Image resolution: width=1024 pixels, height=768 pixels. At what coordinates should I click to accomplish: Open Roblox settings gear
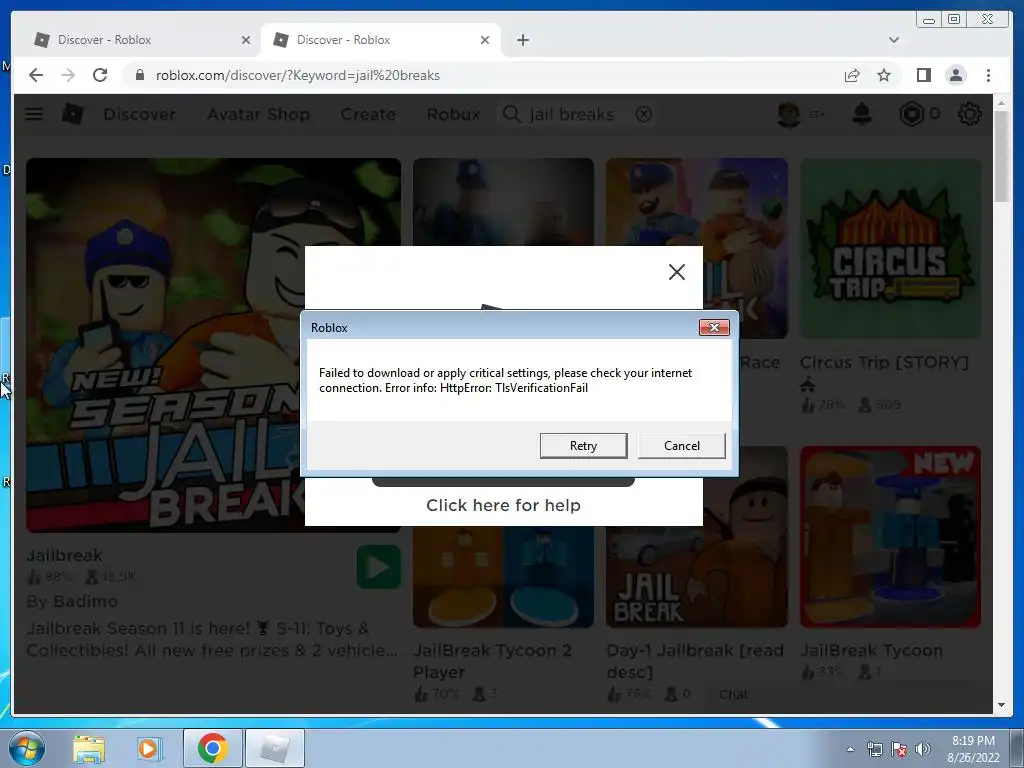(969, 114)
